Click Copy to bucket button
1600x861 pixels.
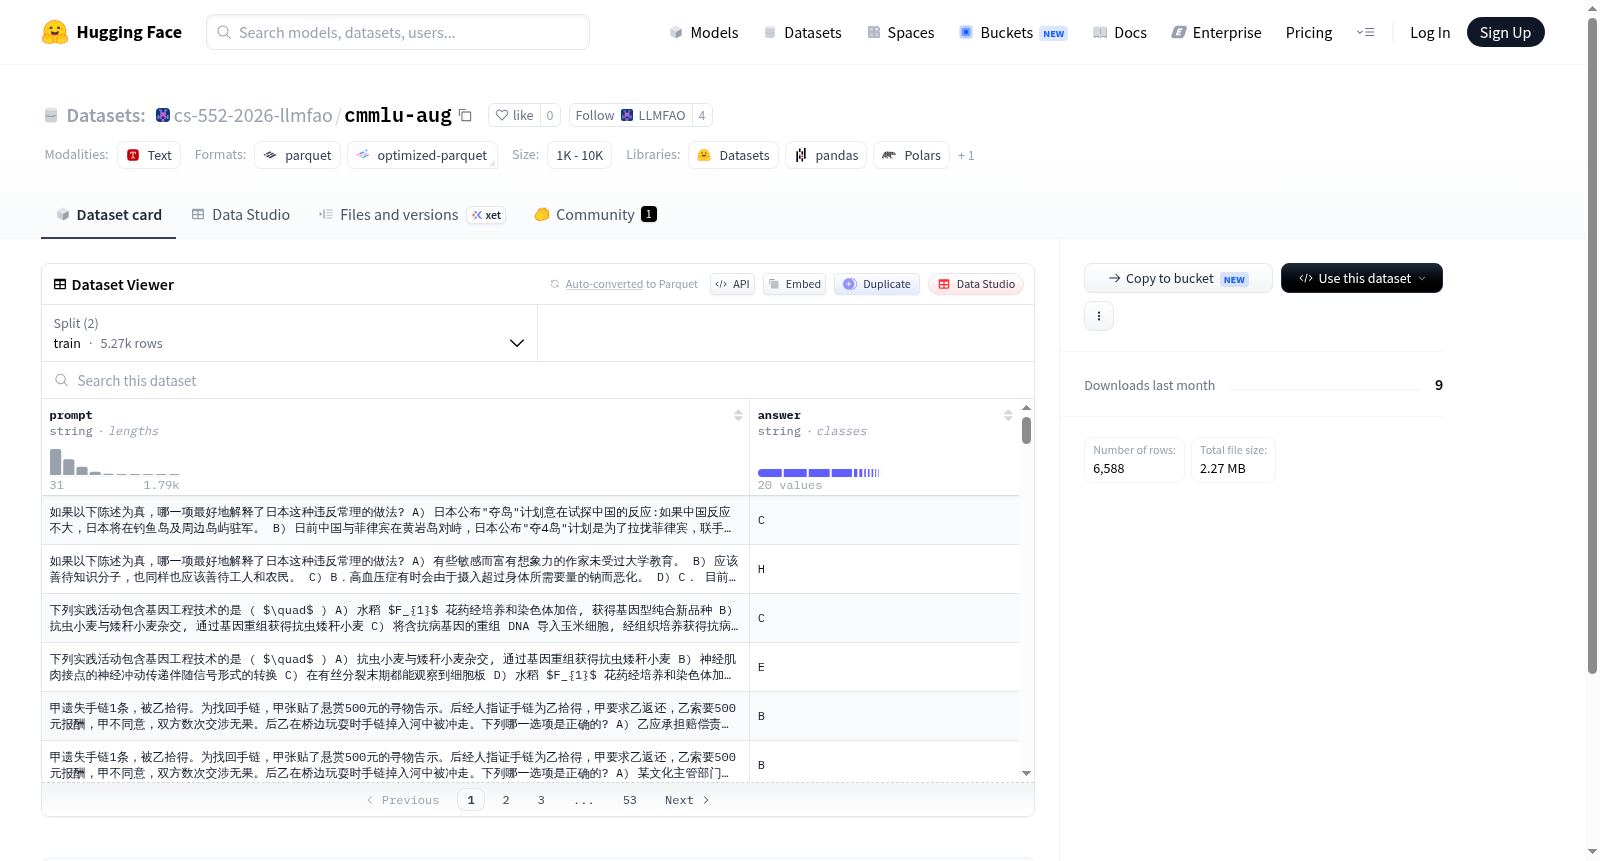click(1178, 278)
